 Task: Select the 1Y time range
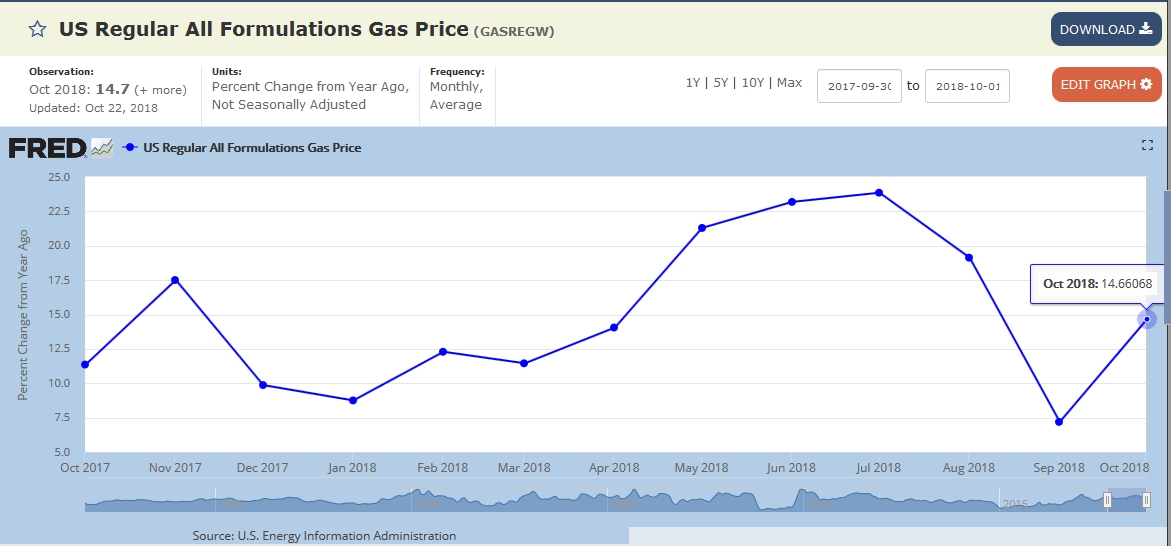pos(693,83)
